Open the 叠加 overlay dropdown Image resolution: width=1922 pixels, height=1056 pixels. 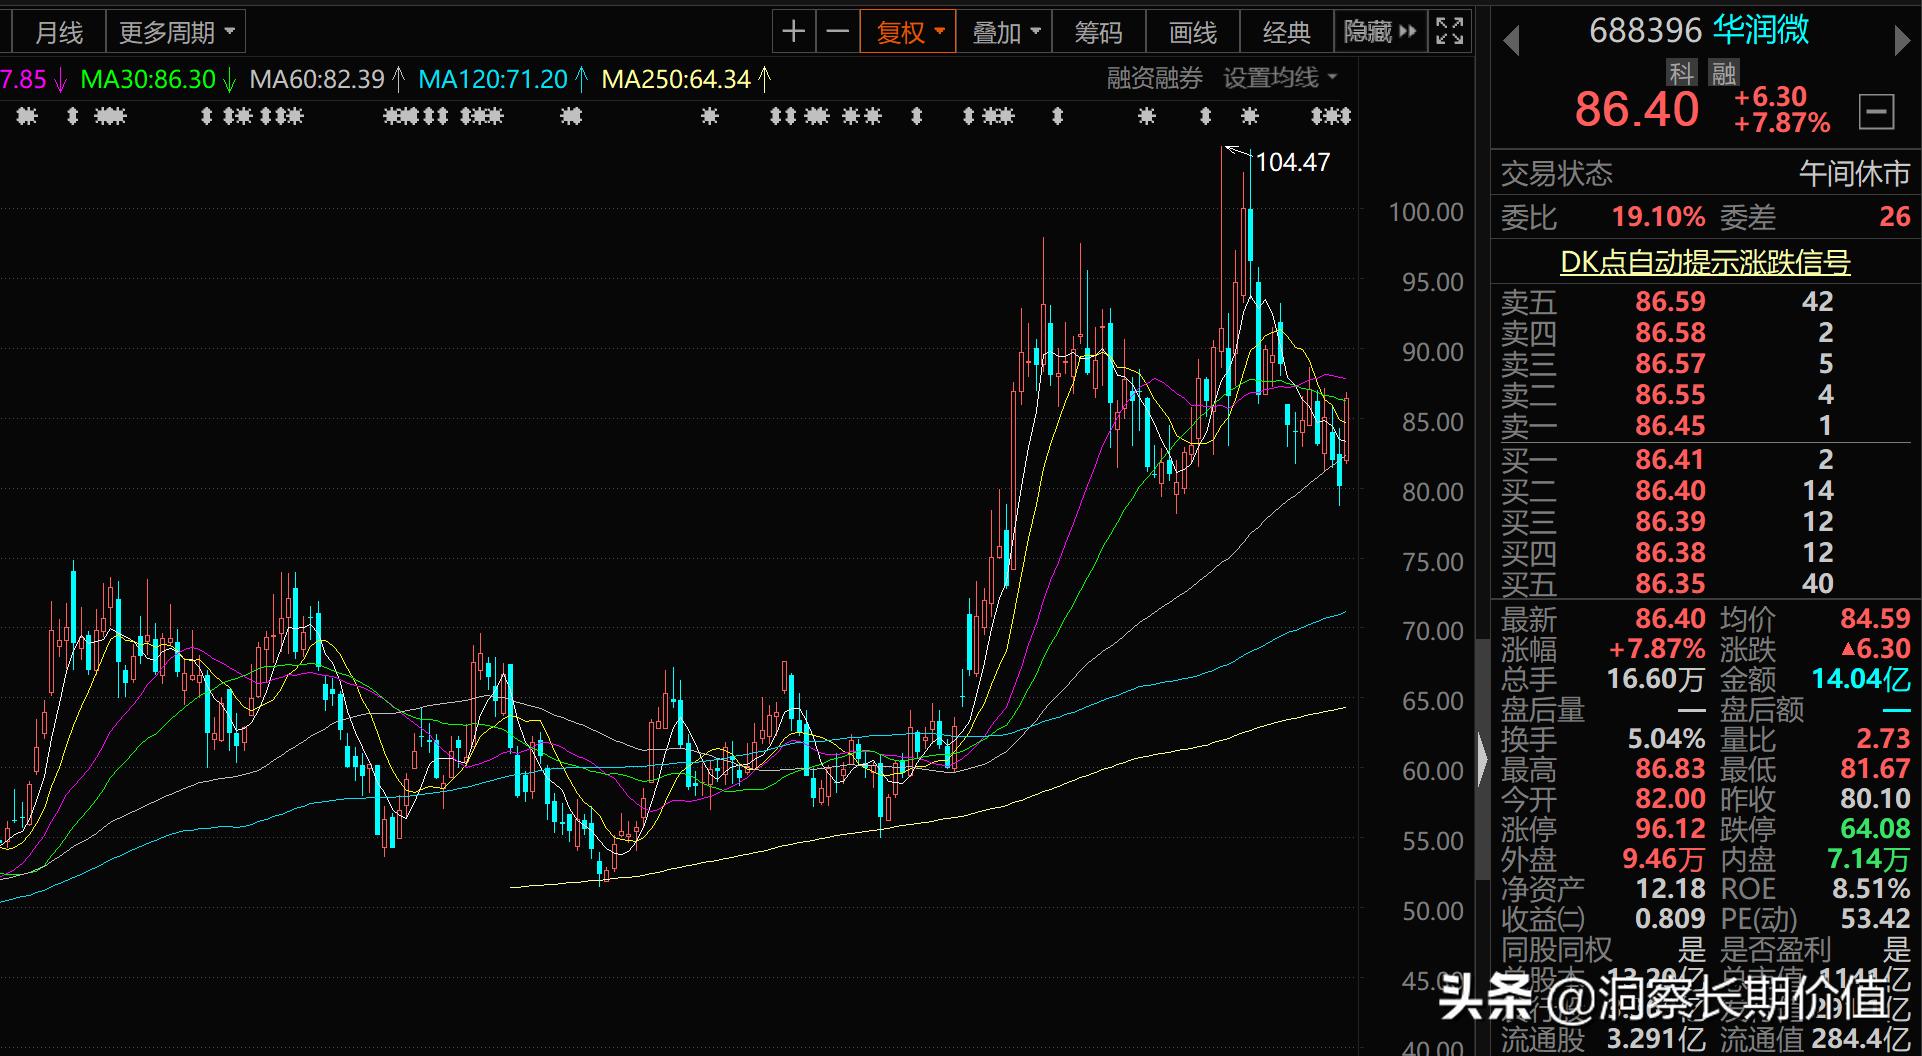(1004, 31)
